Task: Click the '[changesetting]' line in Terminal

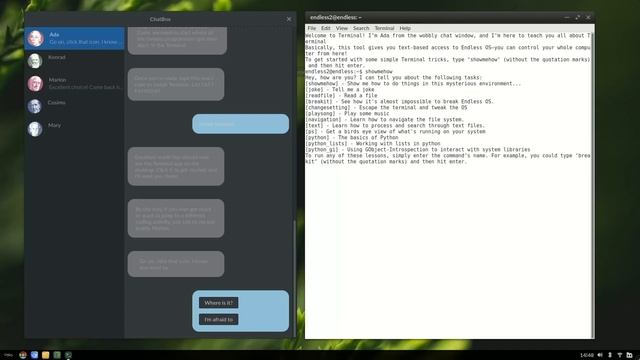Action: pyautogui.click(x=386, y=107)
